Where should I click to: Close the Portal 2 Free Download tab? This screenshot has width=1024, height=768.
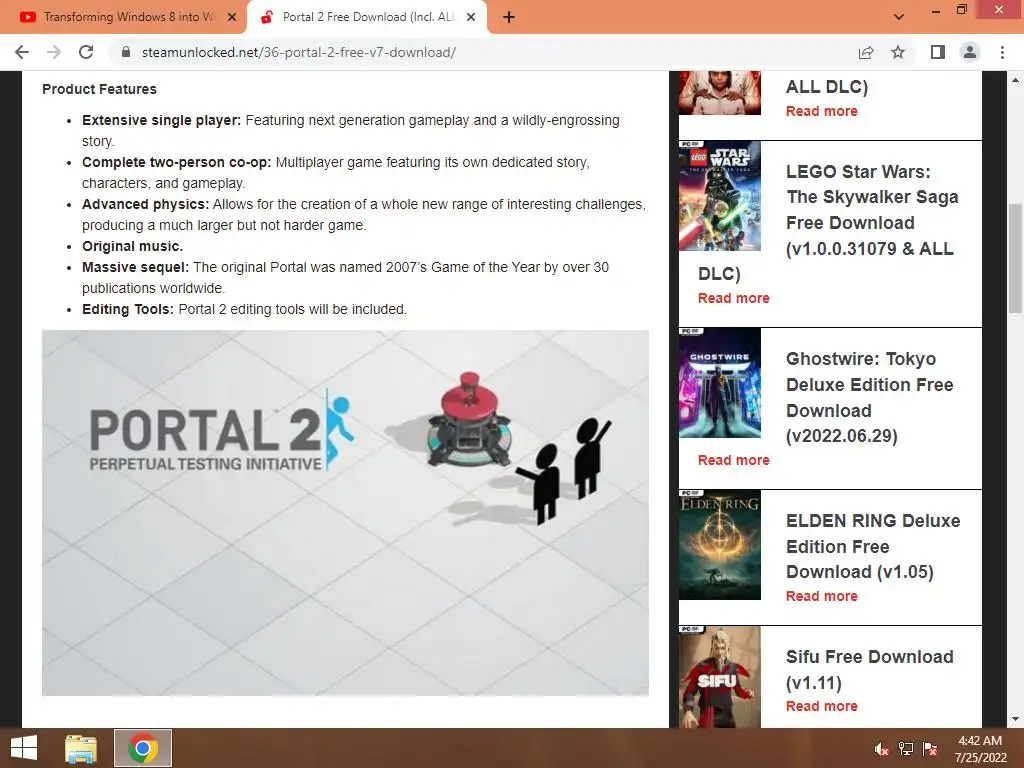tap(471, 18)
